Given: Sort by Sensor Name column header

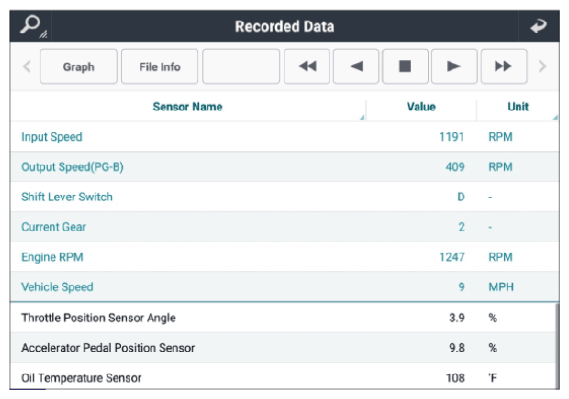Looking at the screenshot, I should [x=188, y=107].
